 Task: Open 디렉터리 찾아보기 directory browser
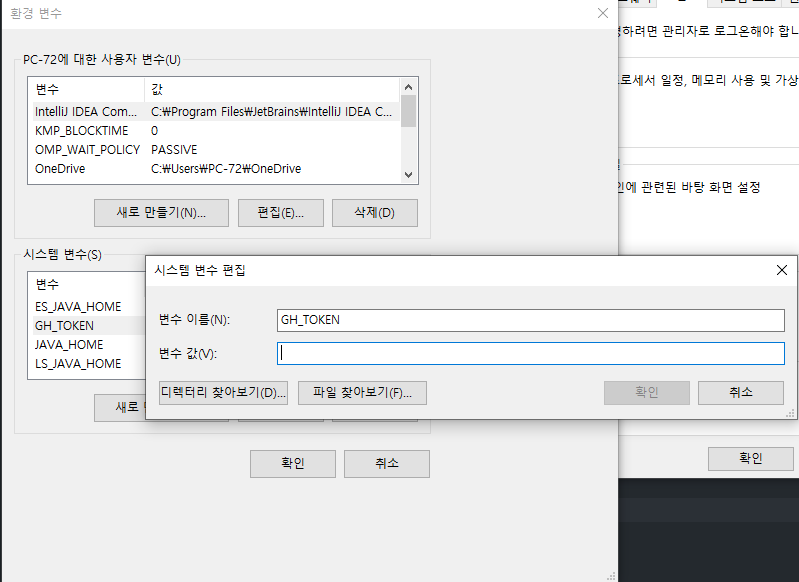click(223, 393)
